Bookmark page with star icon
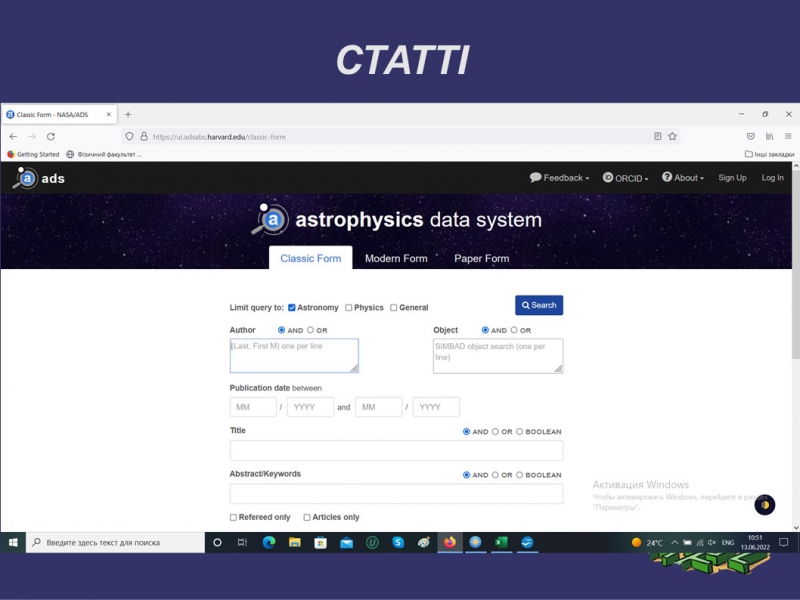800x600 pixels. pyautogui.click(x=672, y=136)
